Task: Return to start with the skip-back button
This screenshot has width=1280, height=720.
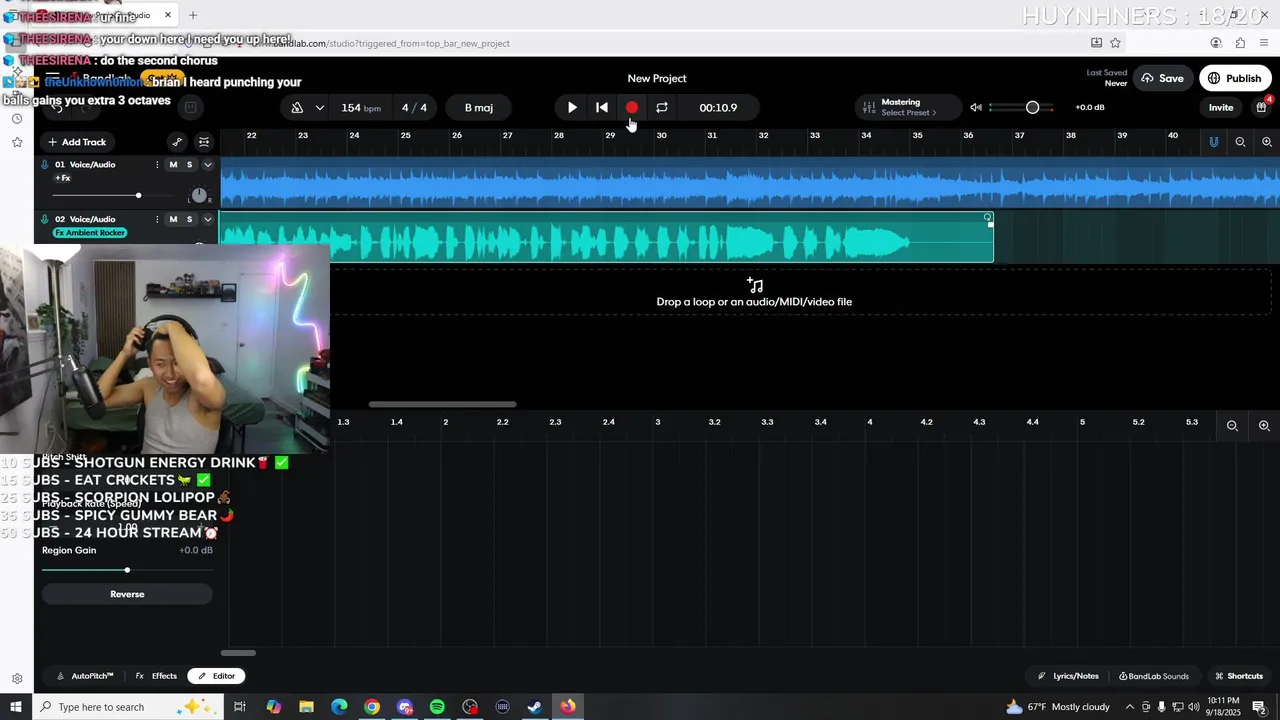Action: (x=602, y=108)
